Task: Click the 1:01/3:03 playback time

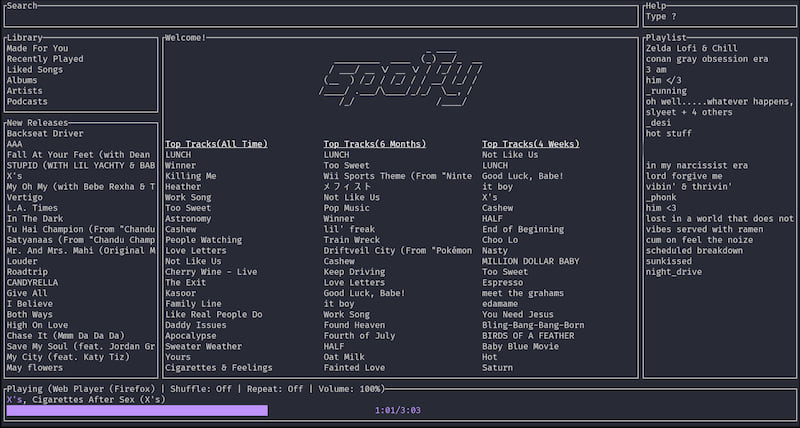Action: (x=398, y=411)
